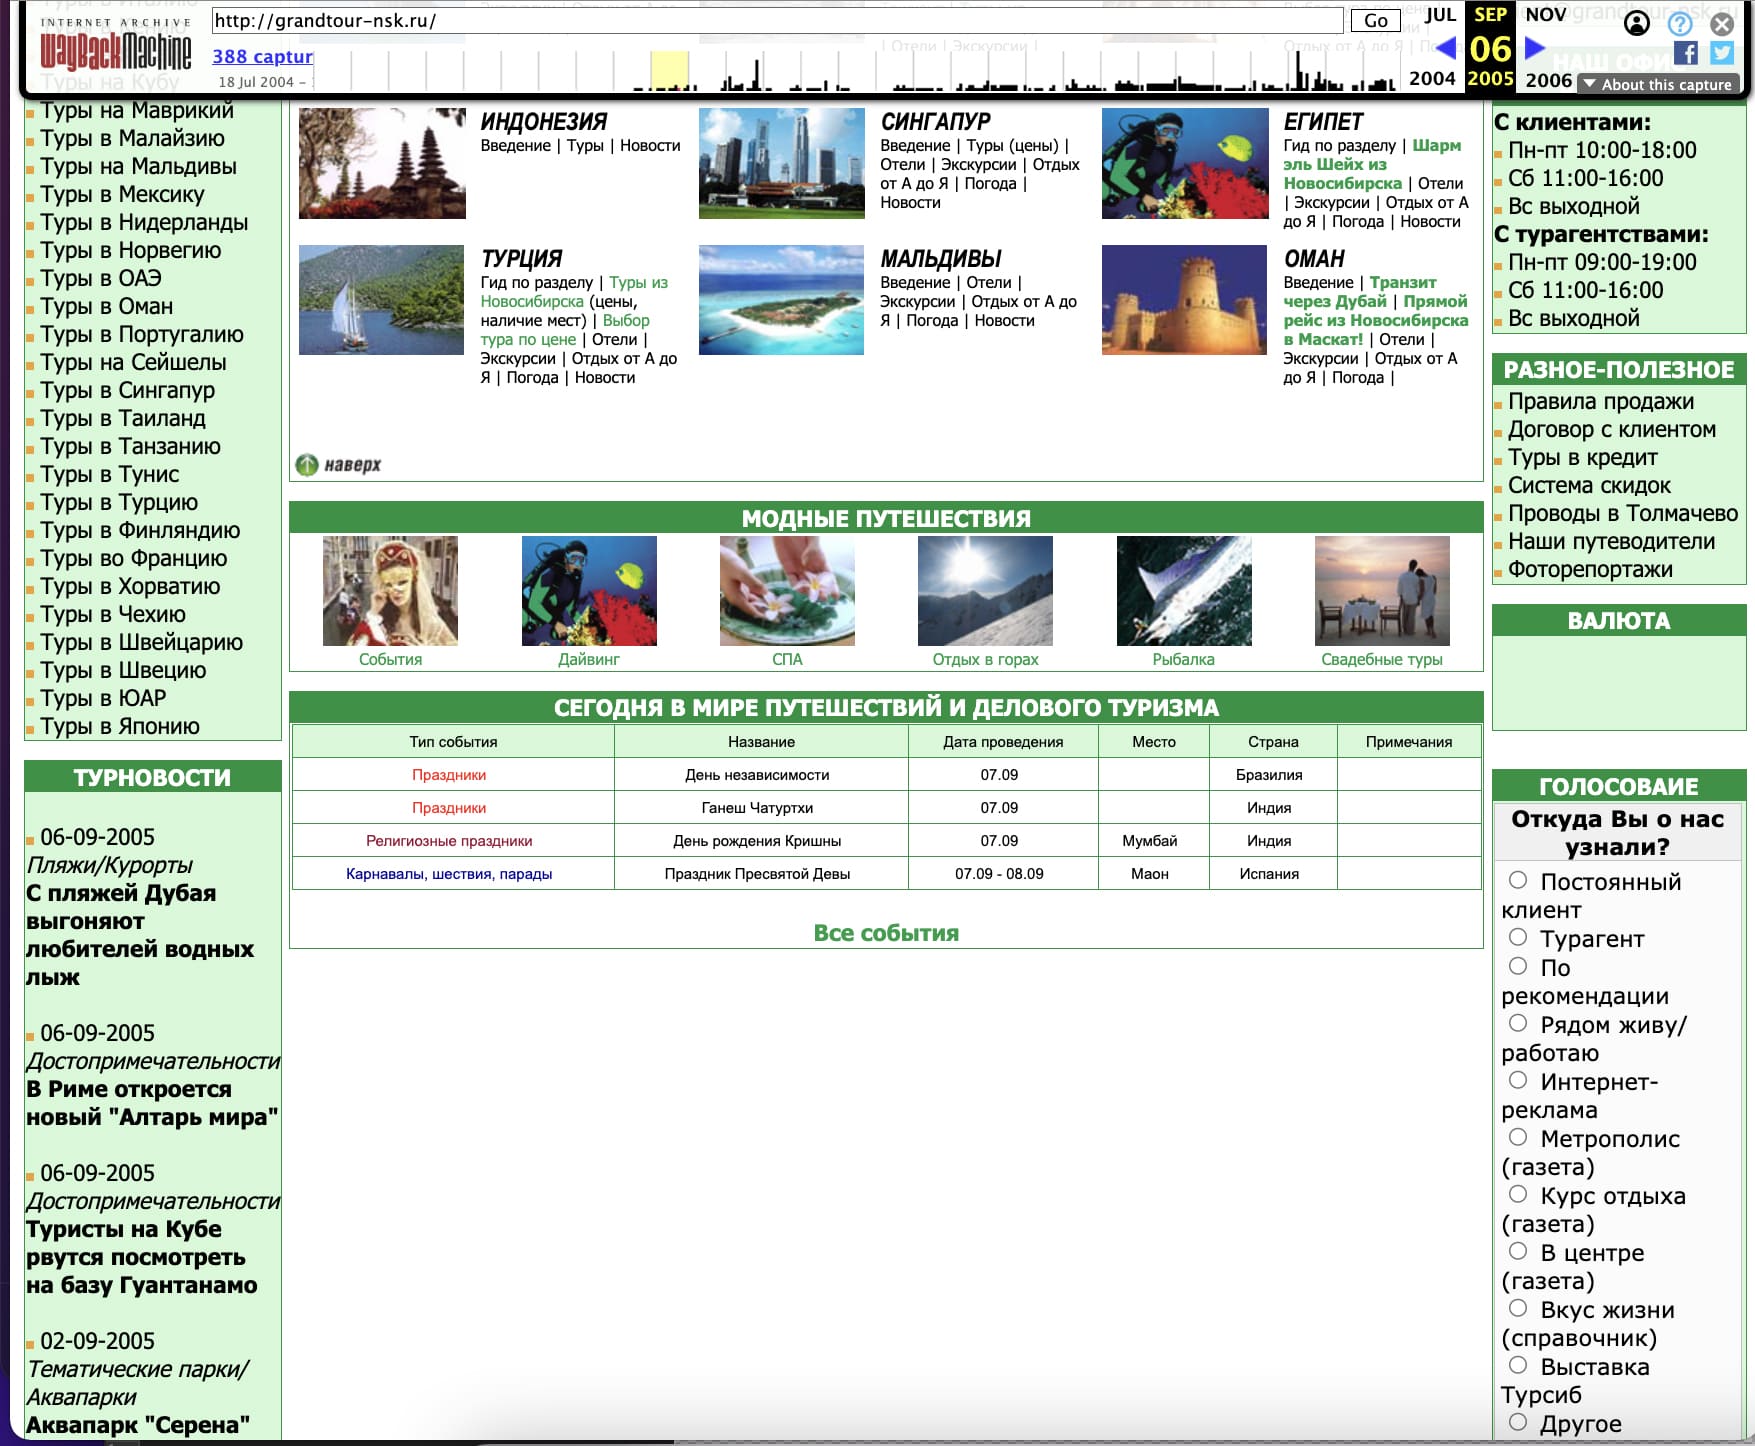Screen dimensions: 1755x1446
Task: Open Выбор тура по цене link
Action: coord(565,330)
